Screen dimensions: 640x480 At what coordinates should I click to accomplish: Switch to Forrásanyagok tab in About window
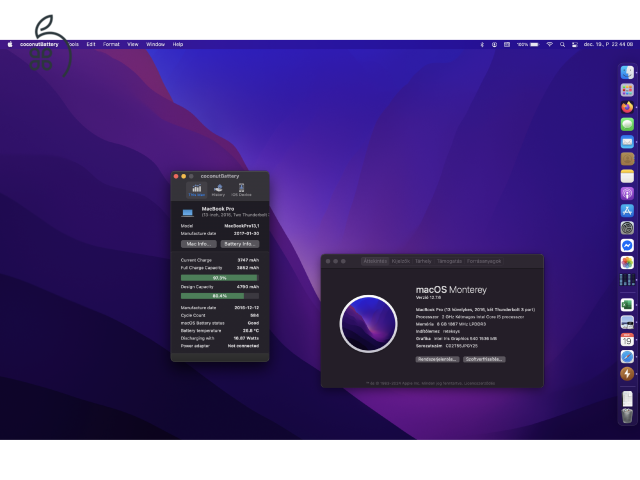[484, 261]
